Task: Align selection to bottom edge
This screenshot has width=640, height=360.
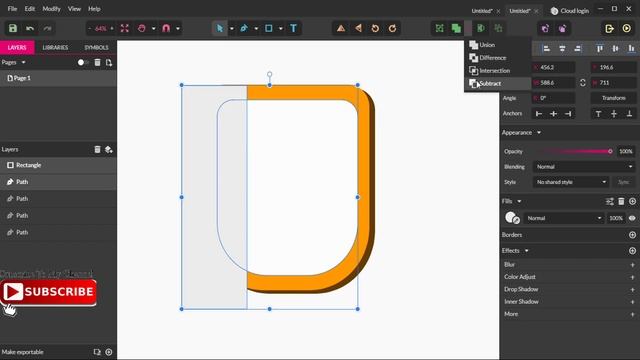Action: pos(631,49)
